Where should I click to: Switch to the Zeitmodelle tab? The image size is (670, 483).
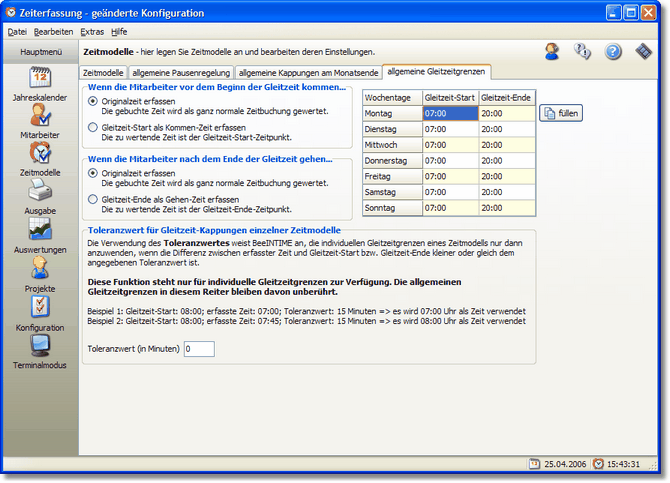tap(104, 73)
